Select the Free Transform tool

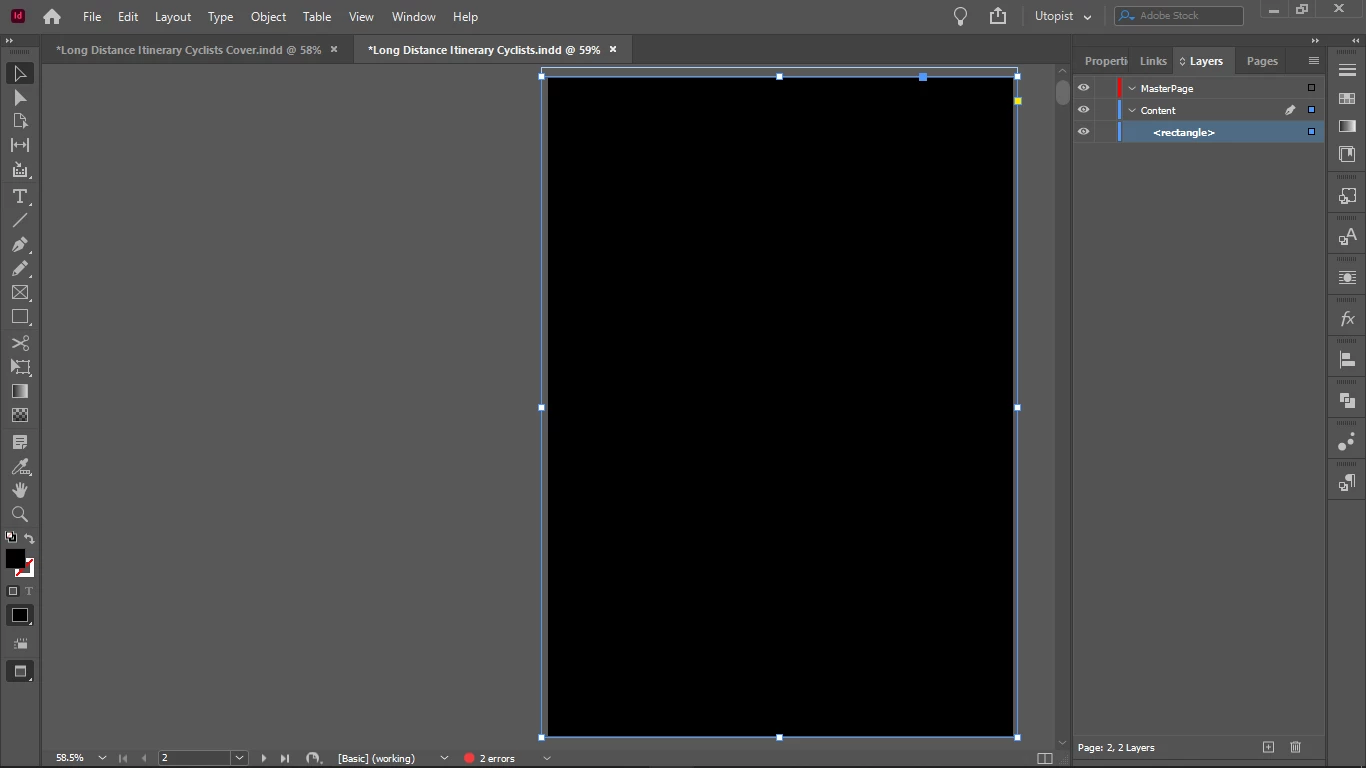pyautogui.click(x=20, y=367)
